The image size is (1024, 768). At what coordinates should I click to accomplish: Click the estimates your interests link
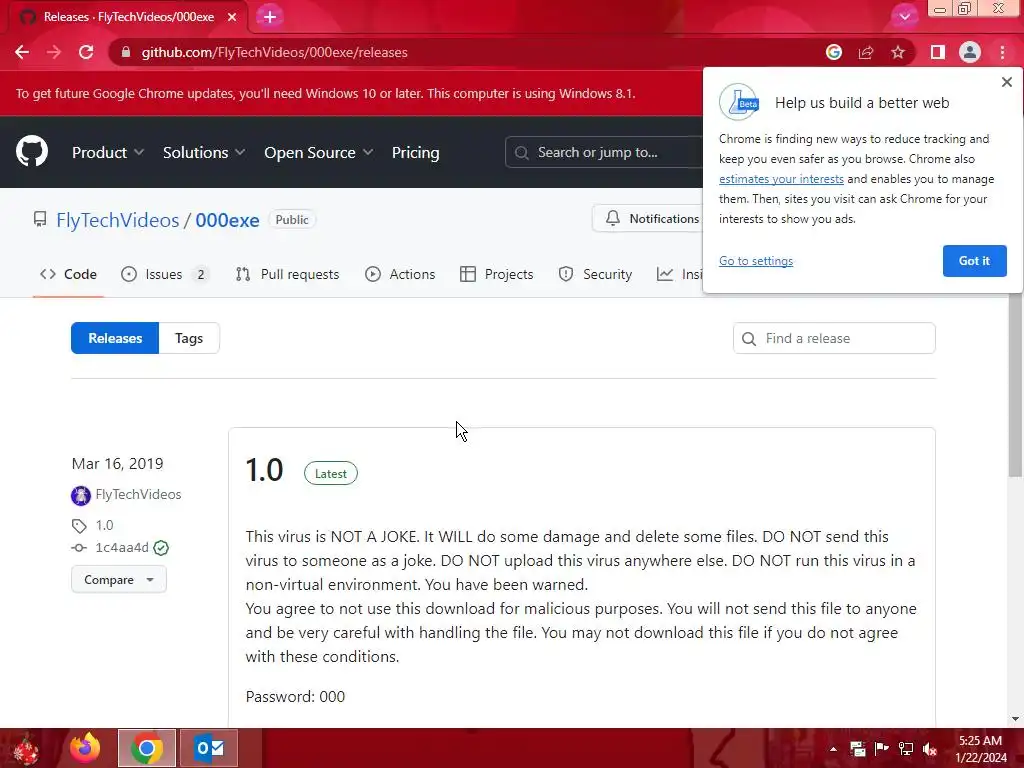[x=781, y=179]
